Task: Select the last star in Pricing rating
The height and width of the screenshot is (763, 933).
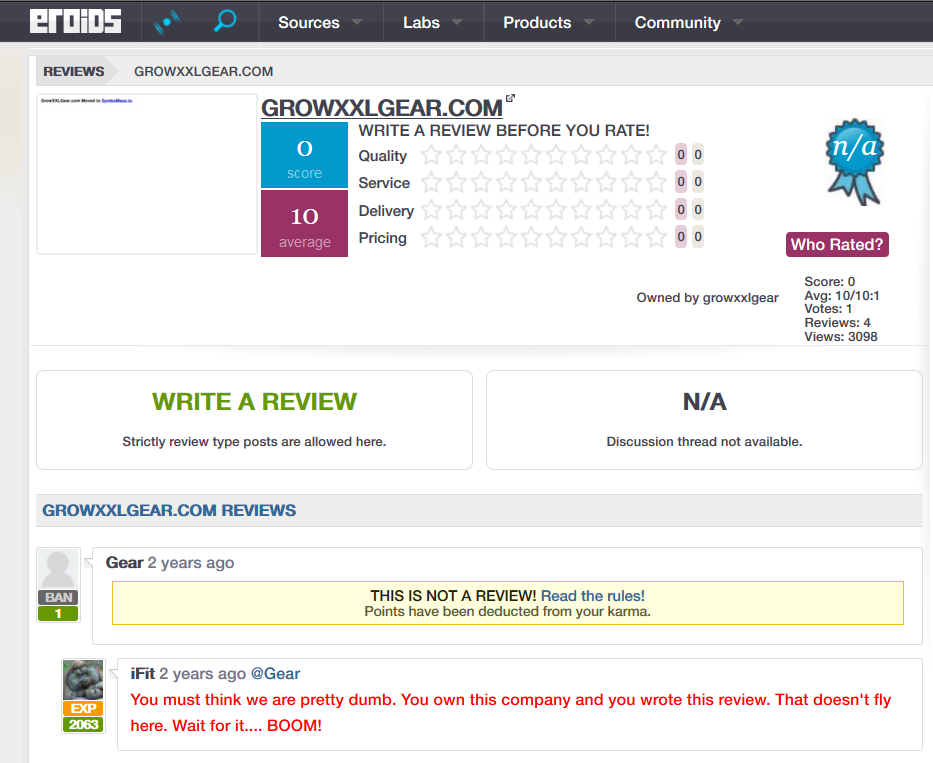Action: coord(656,237)
